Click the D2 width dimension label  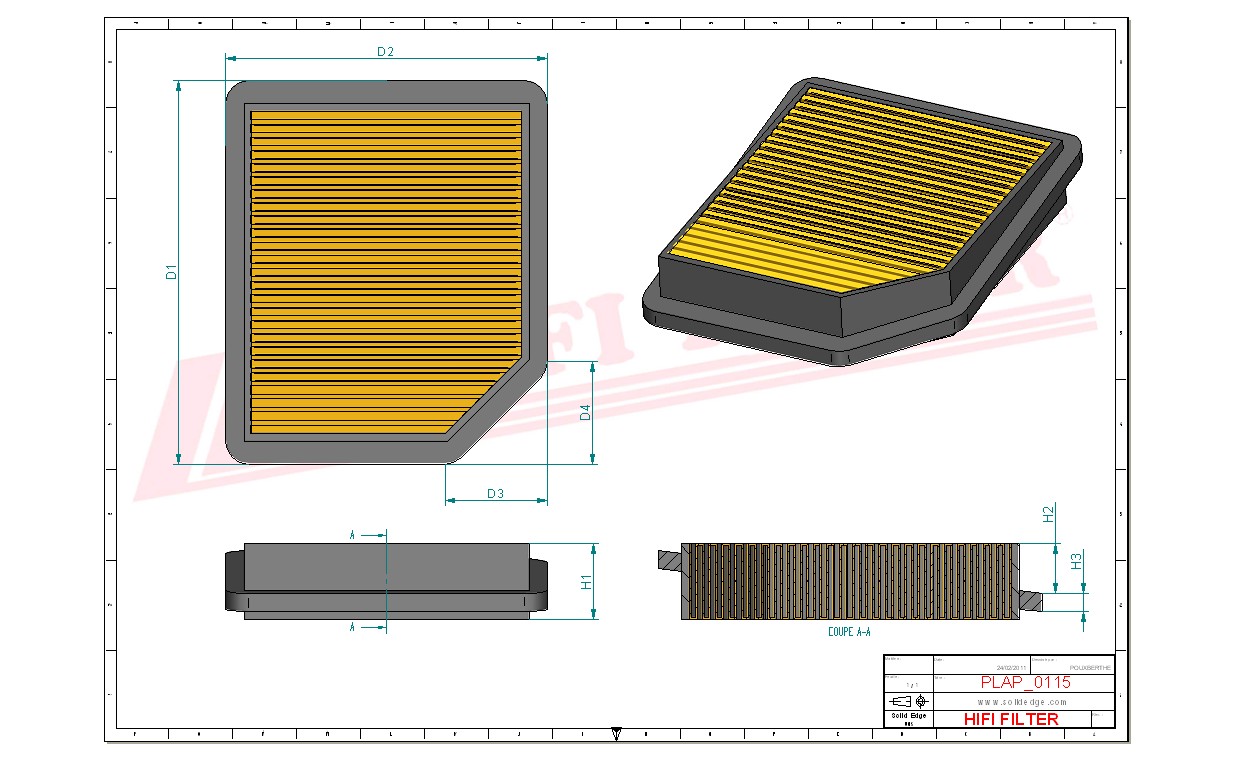(x=385, y=51)
